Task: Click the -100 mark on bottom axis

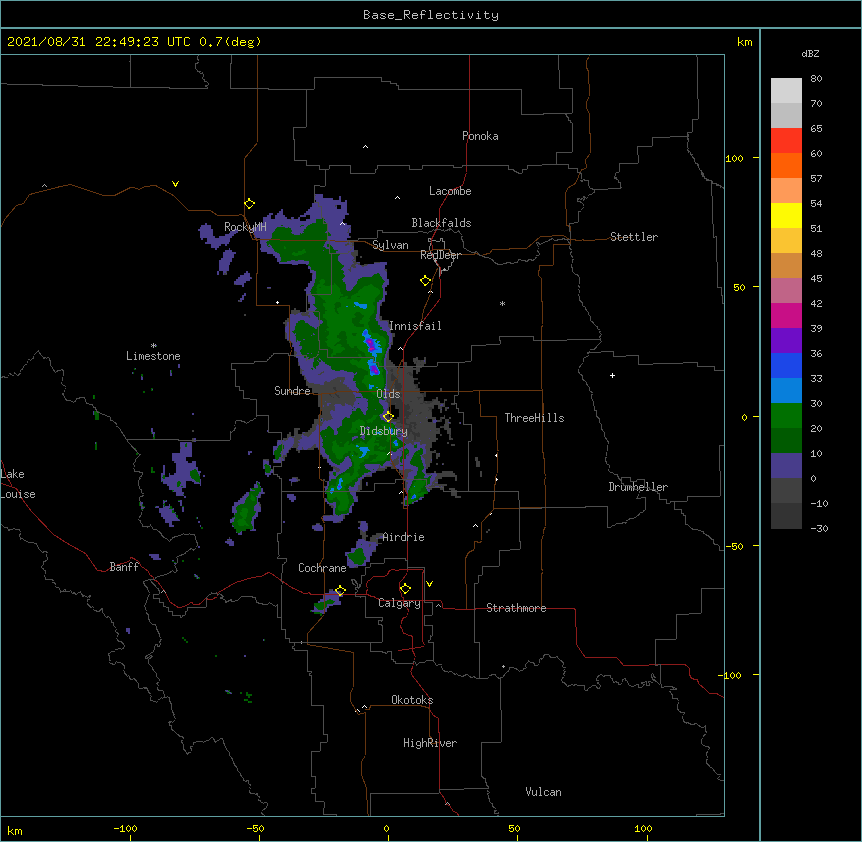Action: pos(125,828)
